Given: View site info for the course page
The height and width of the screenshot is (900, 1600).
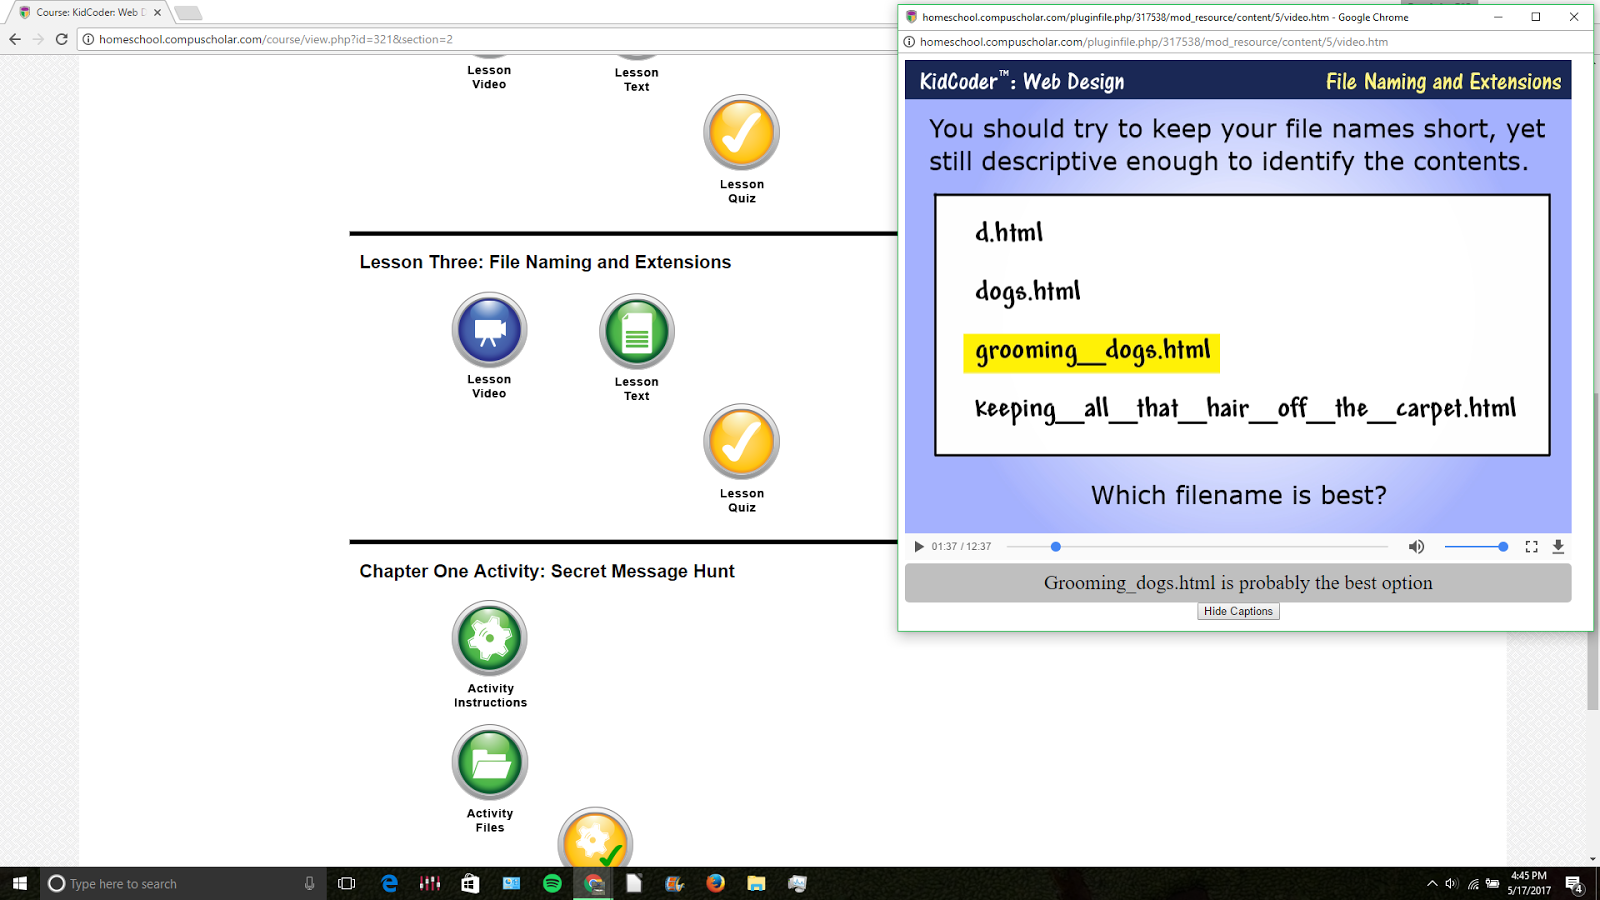Looking at the screenshot, I should pos(88,39).
